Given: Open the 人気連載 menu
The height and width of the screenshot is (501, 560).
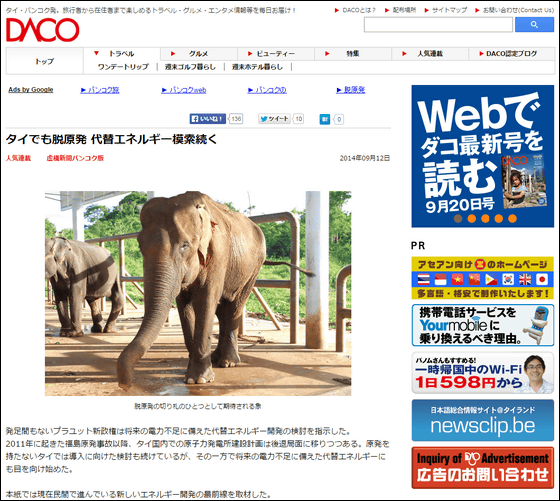Looking at the screenshot, I should coord(430,54).
